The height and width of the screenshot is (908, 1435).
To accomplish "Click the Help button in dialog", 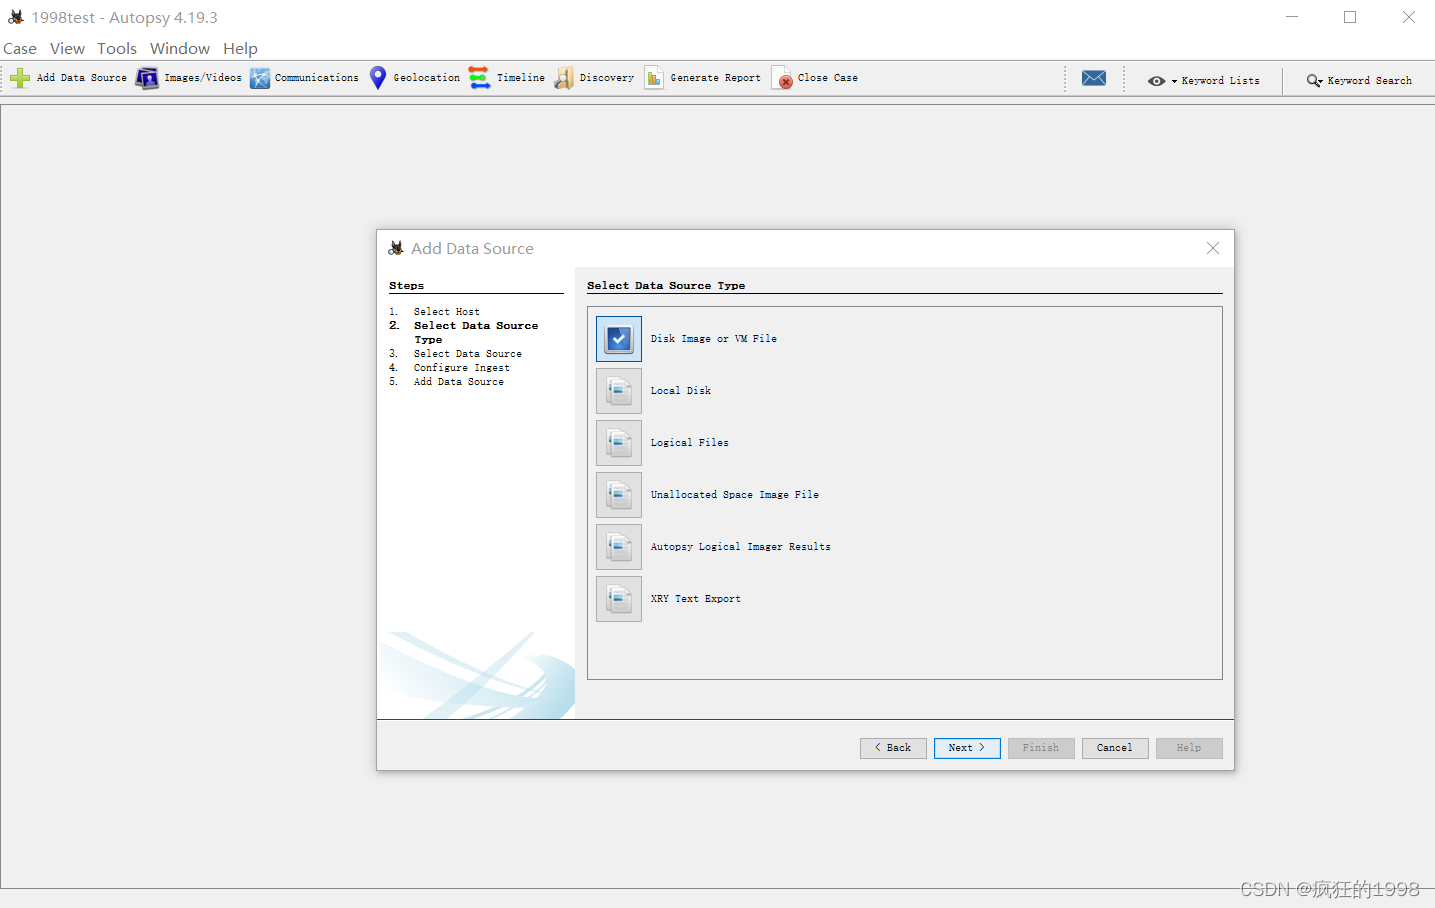I will pyautogui.click(x=1189, y=748).
